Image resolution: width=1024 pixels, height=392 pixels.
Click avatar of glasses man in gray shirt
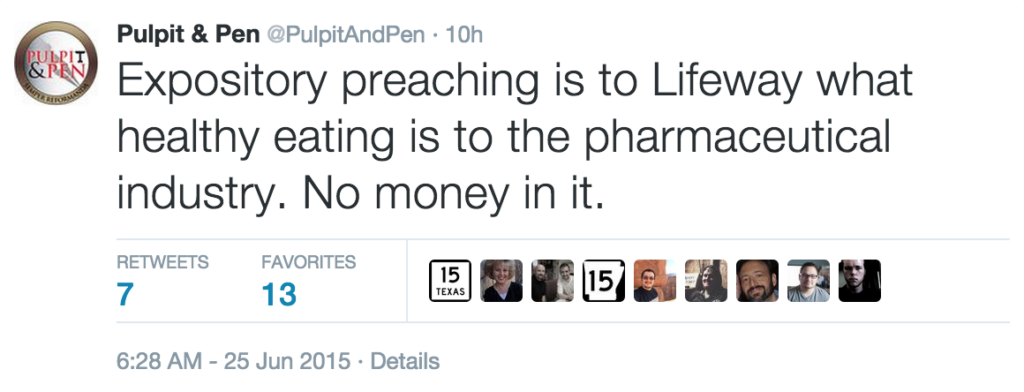tap(808, 281)
